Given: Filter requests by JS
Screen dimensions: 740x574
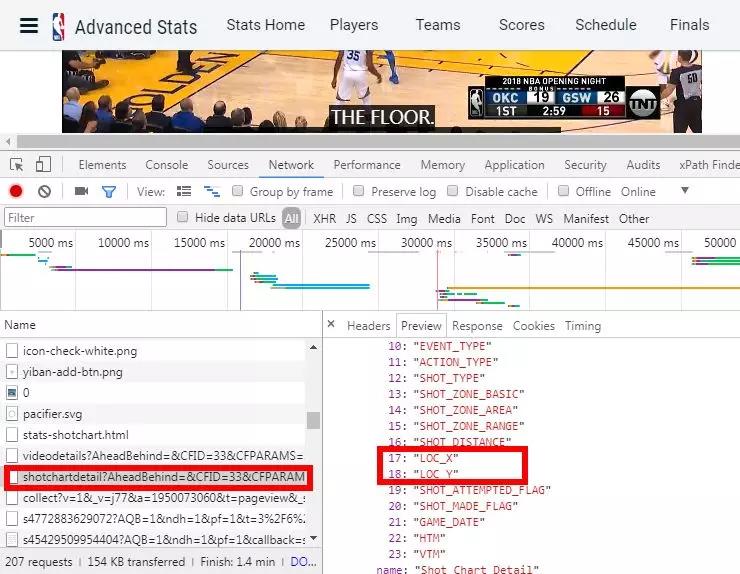Looking at the screenshot, I should click(351, 219).
